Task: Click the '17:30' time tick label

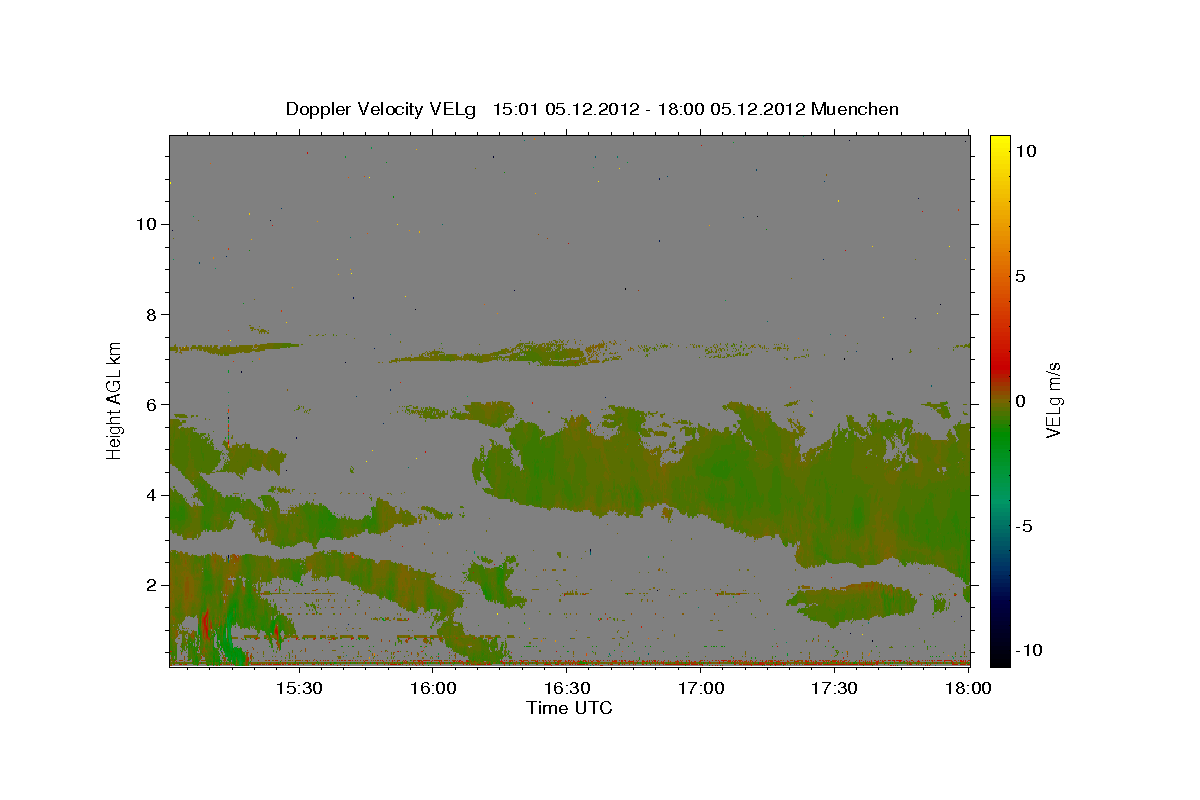Action: click(x=835, y=689)
